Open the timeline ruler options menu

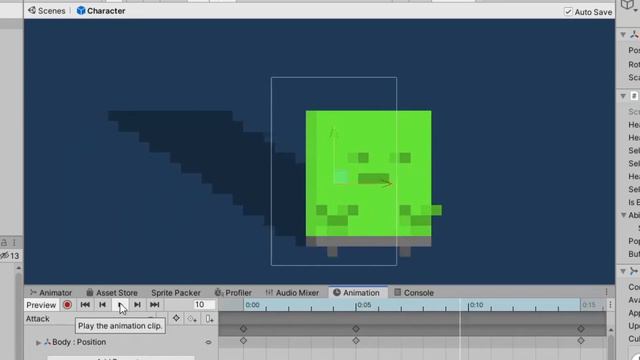(610, 305)
